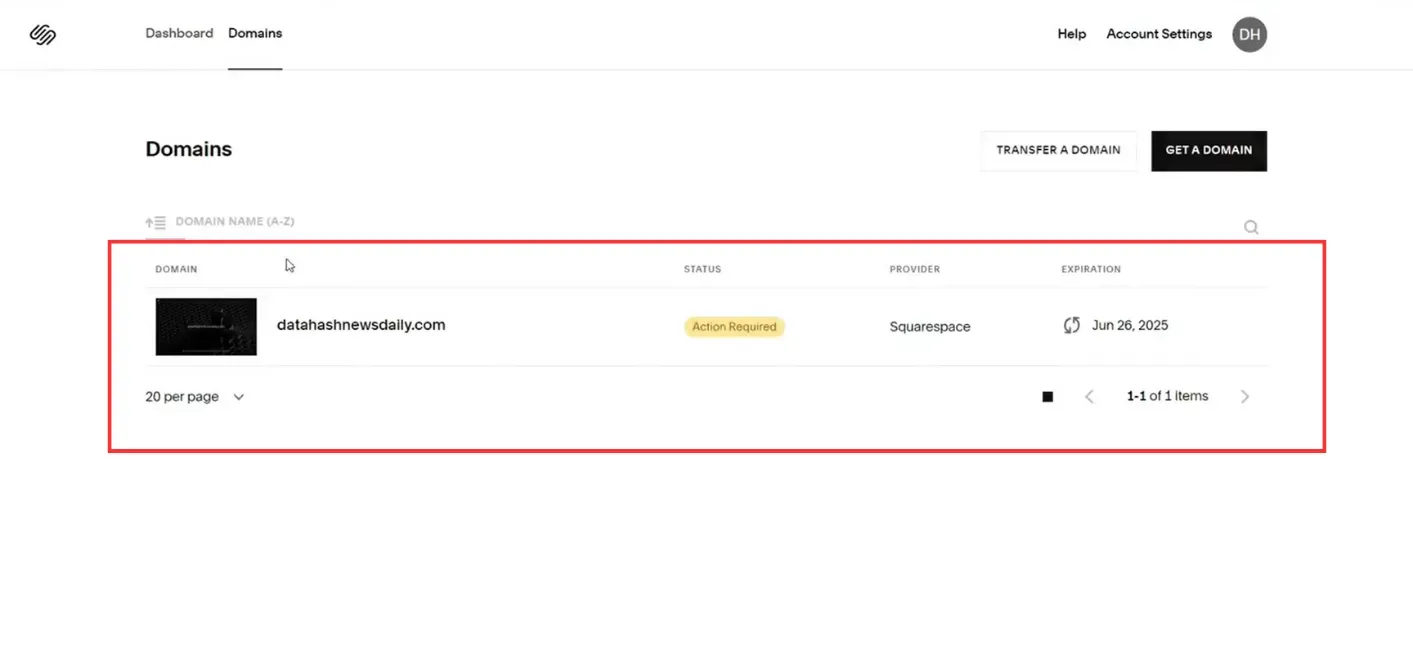The height and width of the screenshot is (662, 1413).
Task: Click the Transfer a Domain button
Action: [1058, 150]
